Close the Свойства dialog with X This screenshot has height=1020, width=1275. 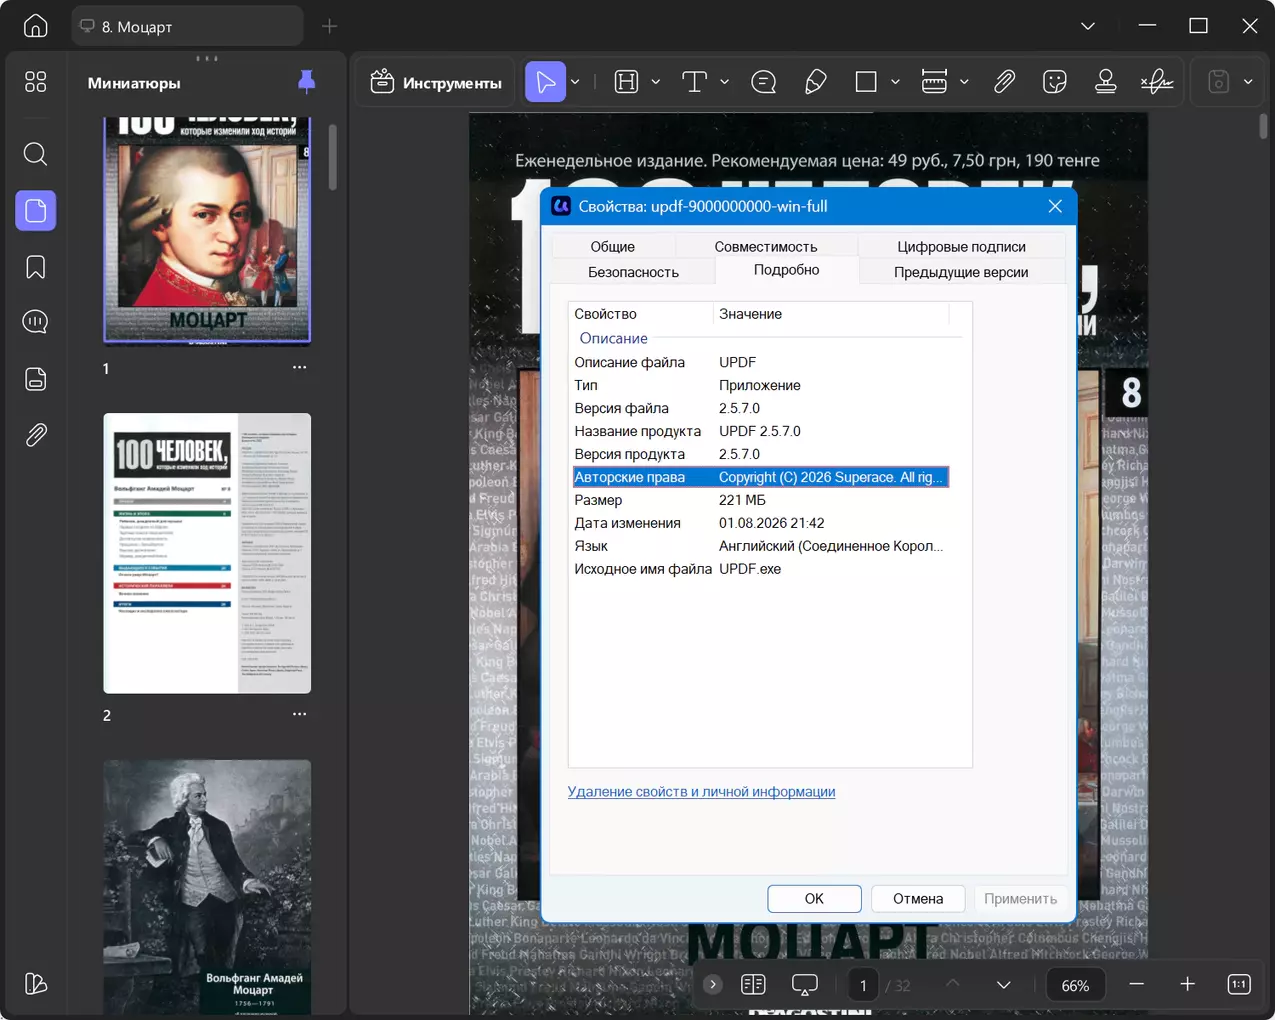point(1055,206)
